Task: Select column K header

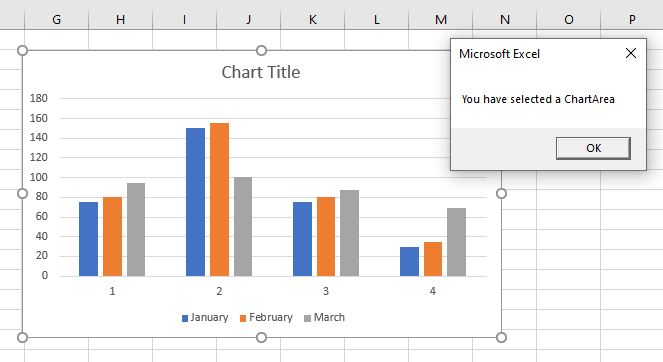Action: pyautogui.click(x=312, y=19)
